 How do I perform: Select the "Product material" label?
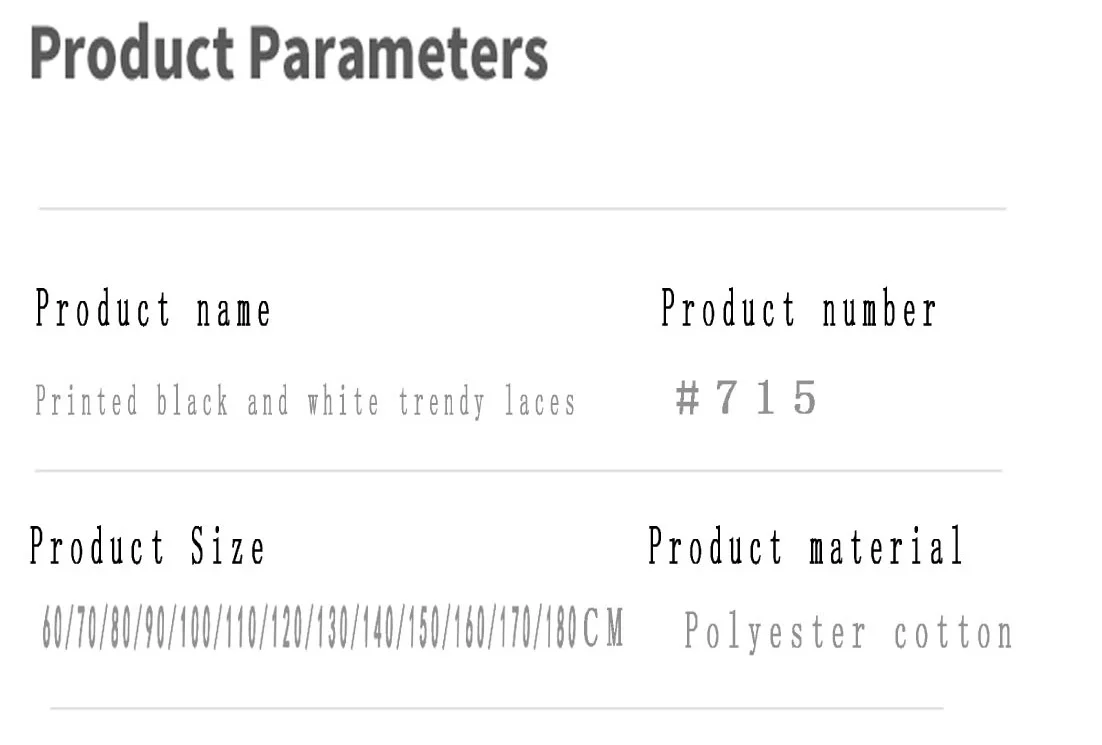[805, 547]
